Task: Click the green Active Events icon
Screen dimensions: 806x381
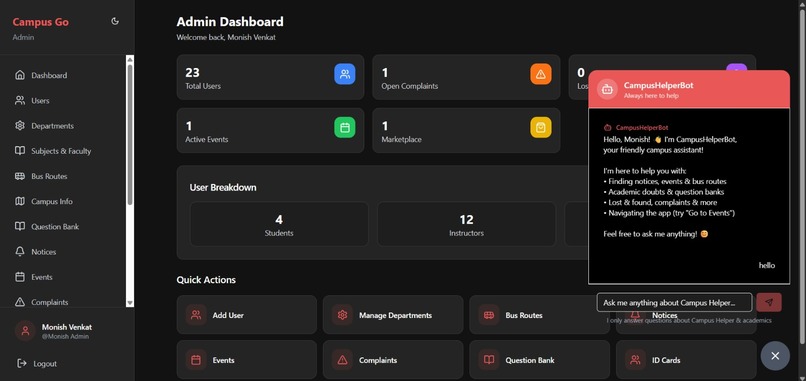Action: point(344,128)
